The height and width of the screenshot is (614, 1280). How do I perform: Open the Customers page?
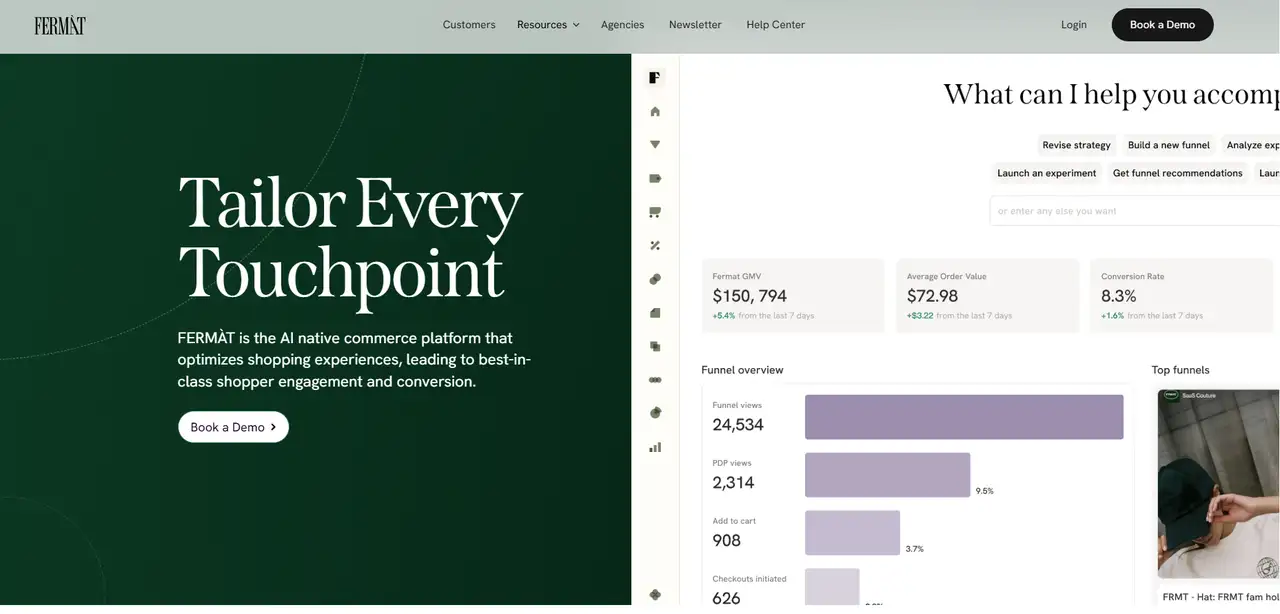(x=469, y=25)
